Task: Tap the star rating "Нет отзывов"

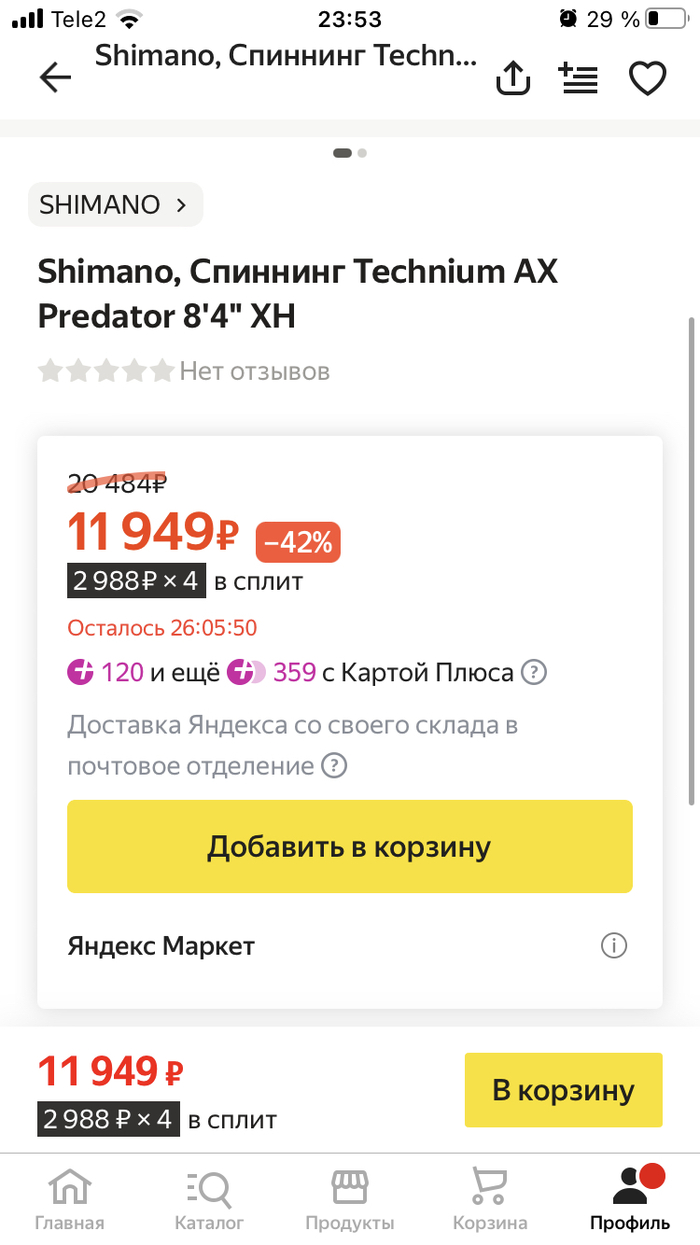Action: 183,372
